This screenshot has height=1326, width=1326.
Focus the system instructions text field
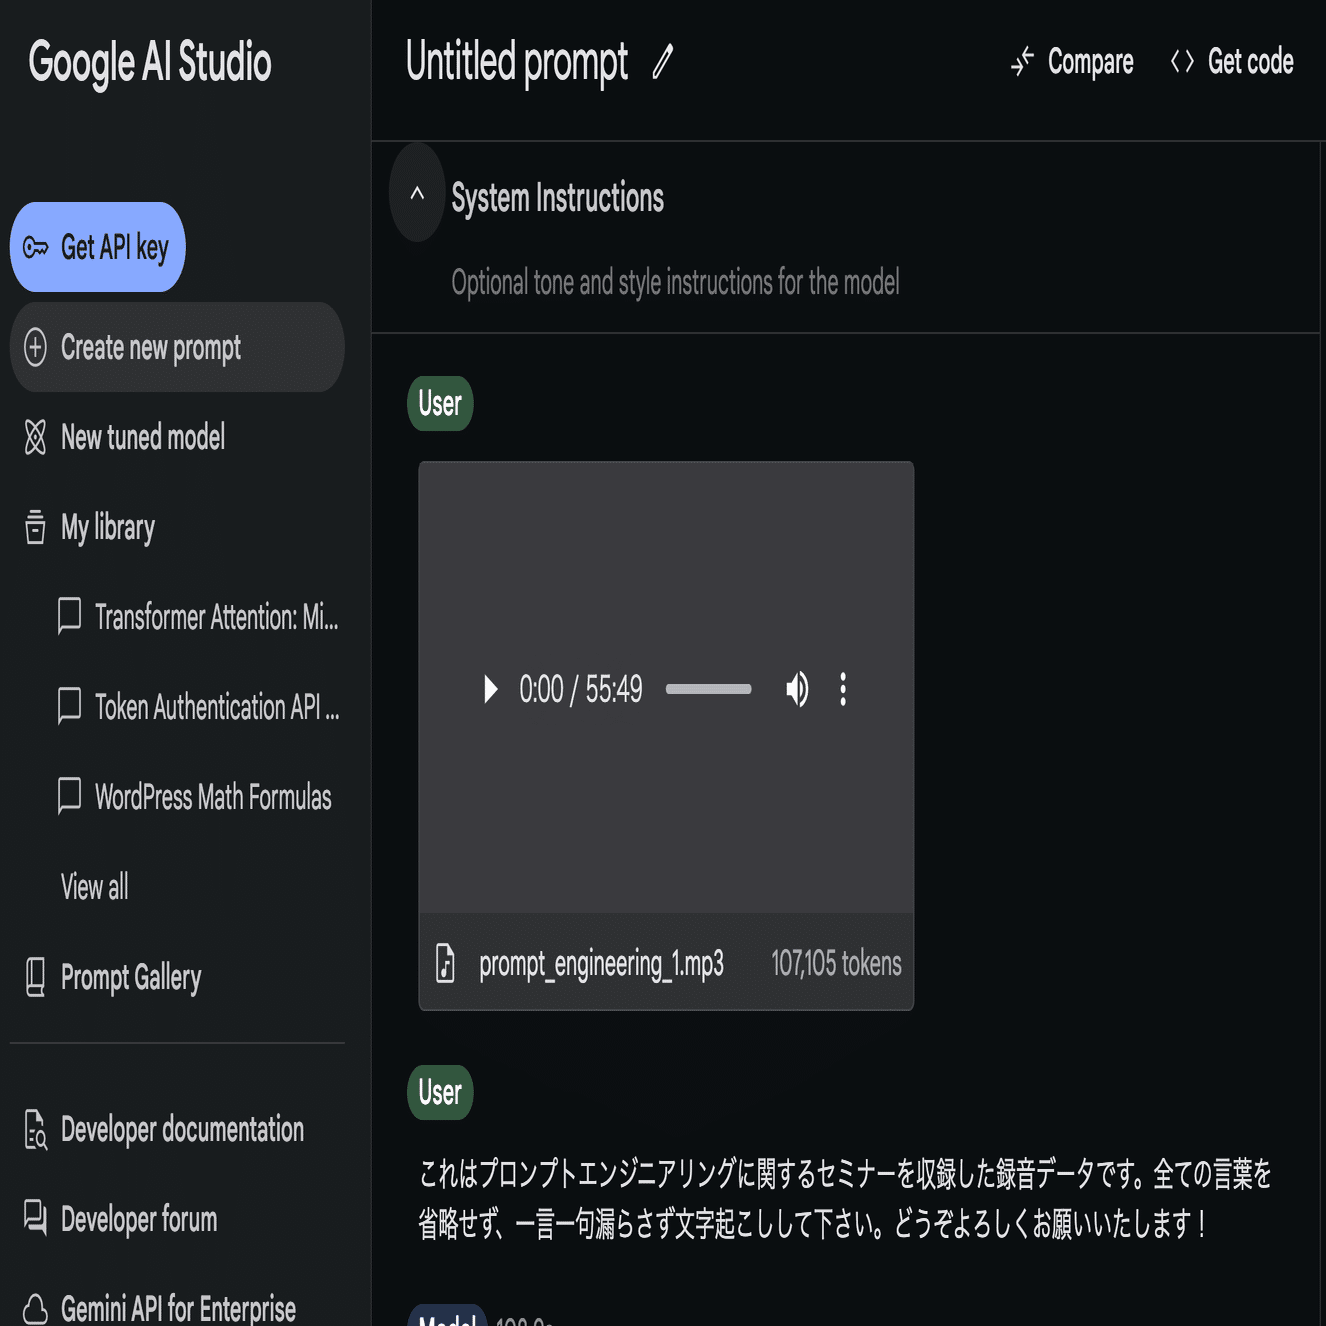(x=675, y=283)
